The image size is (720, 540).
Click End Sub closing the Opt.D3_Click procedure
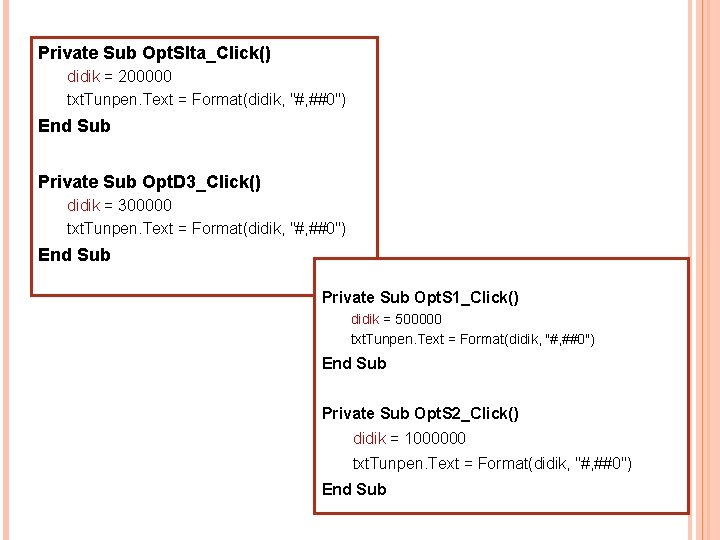click(74, 255)
